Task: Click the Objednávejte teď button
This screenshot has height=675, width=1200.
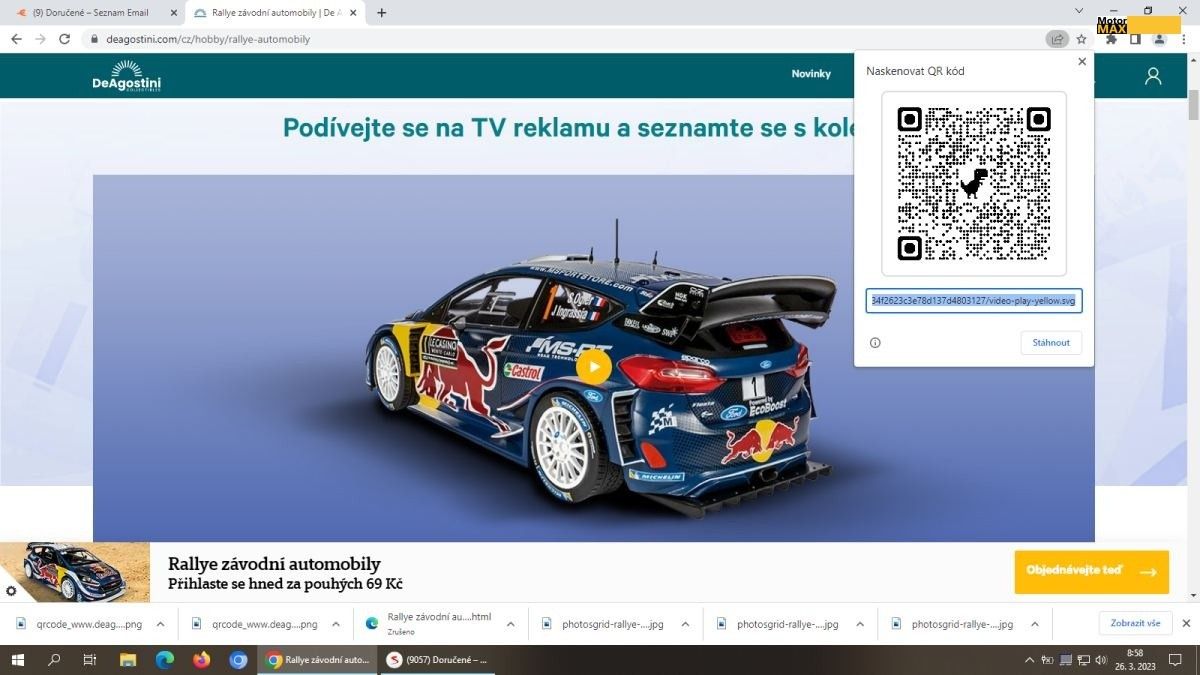Action: 1091,571
